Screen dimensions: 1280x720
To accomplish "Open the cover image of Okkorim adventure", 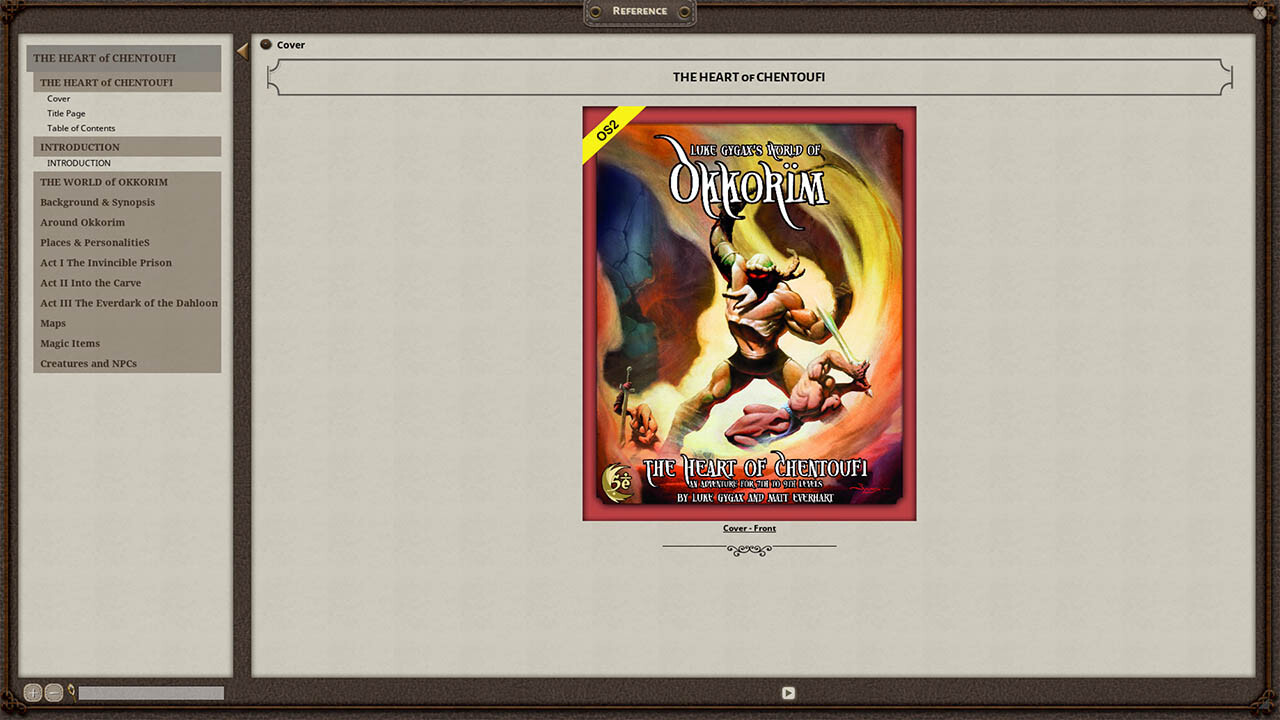I will click(x=749, y=313).
